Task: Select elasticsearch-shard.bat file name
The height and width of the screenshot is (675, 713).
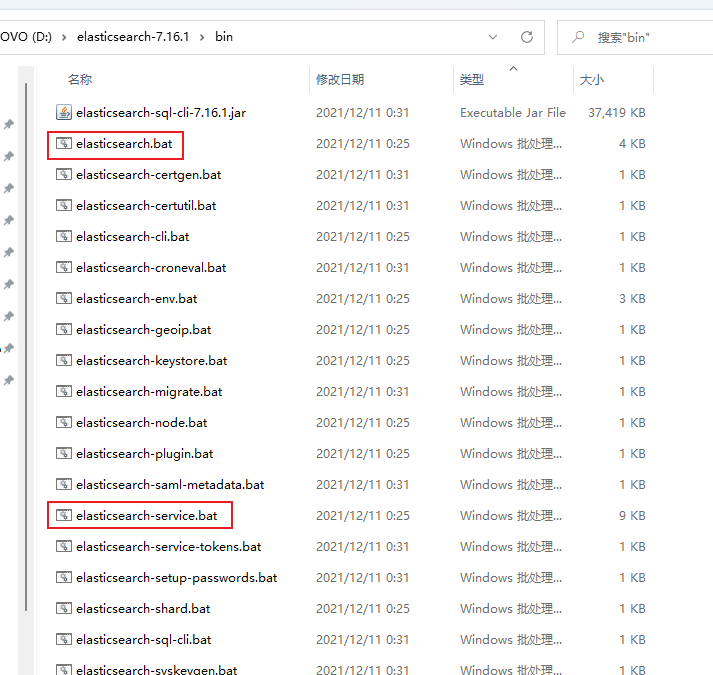Action: [x=143, y=609]
